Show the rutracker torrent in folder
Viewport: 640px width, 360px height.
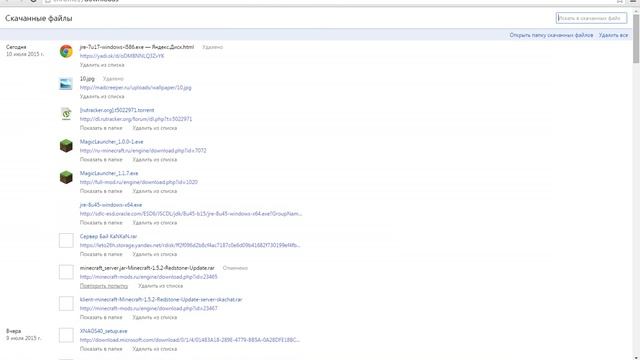[101, 128]
